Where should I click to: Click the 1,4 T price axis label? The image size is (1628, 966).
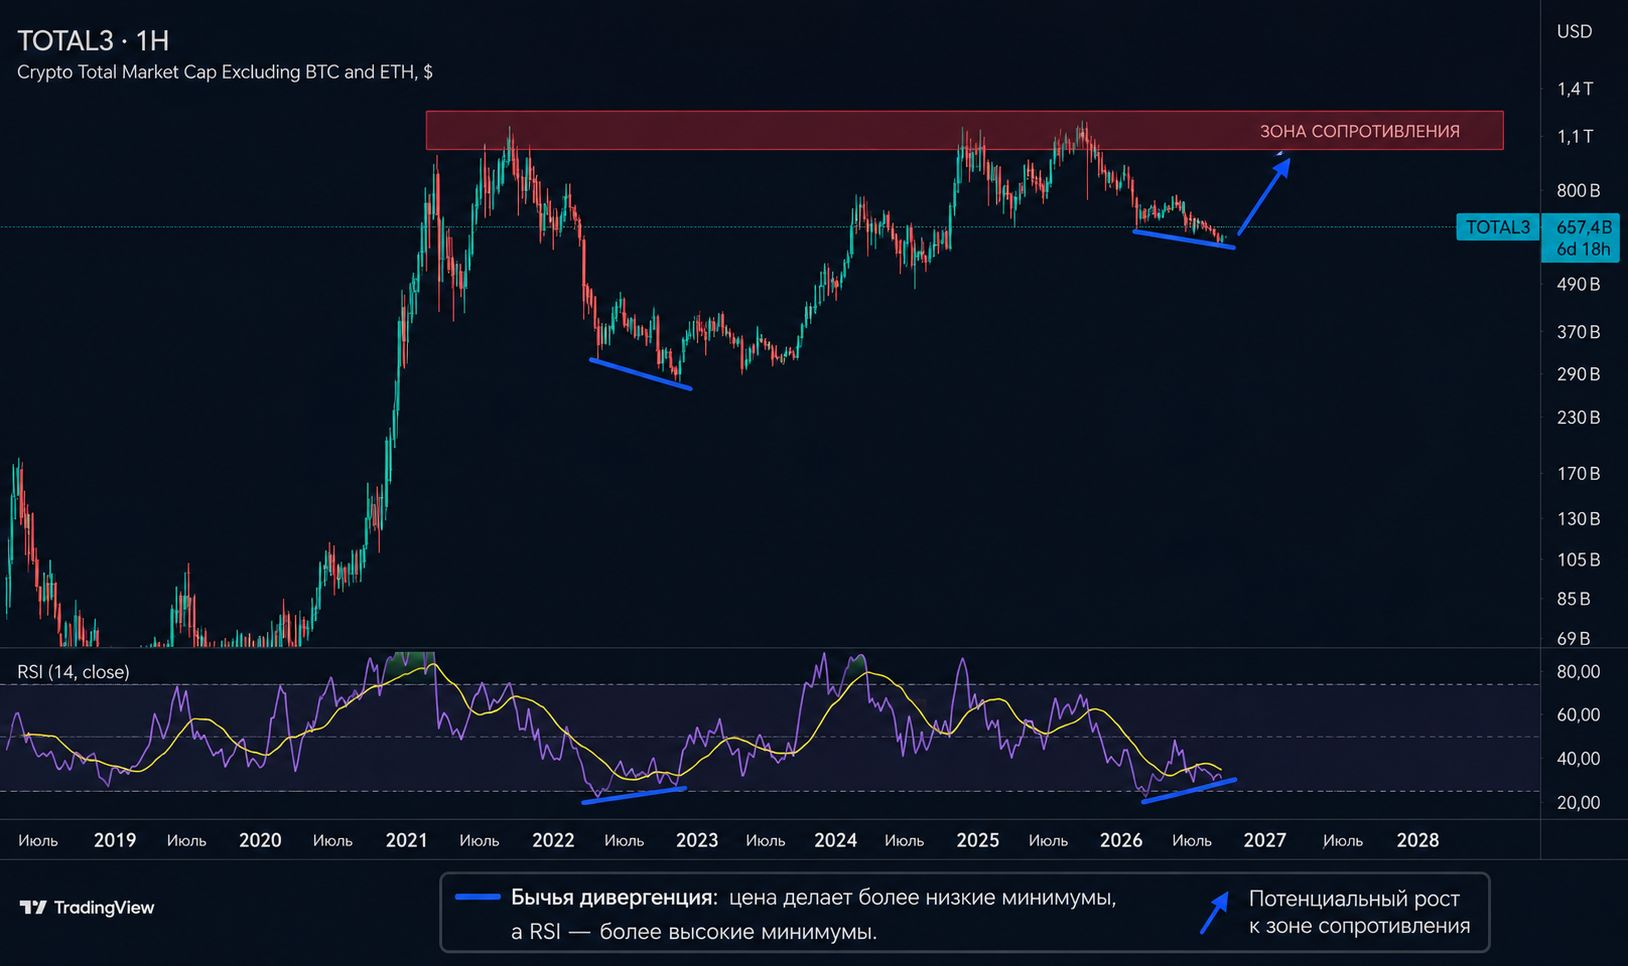[1575, 89]
